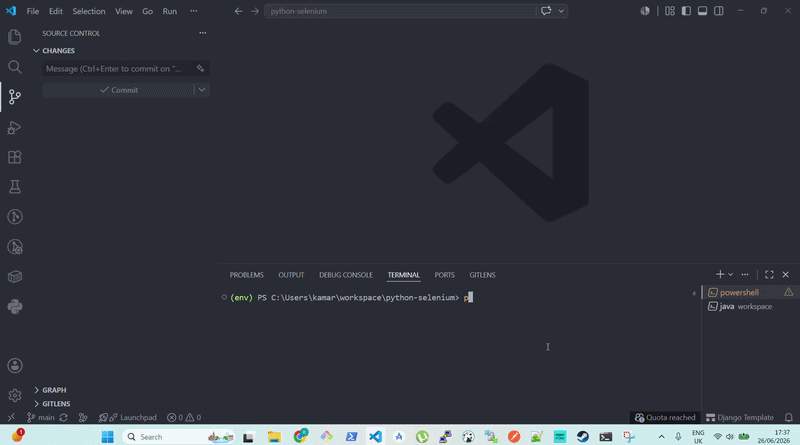Toggle the primary side bar
The width and height of the screenshot is (800, 445).
point(686,11)
